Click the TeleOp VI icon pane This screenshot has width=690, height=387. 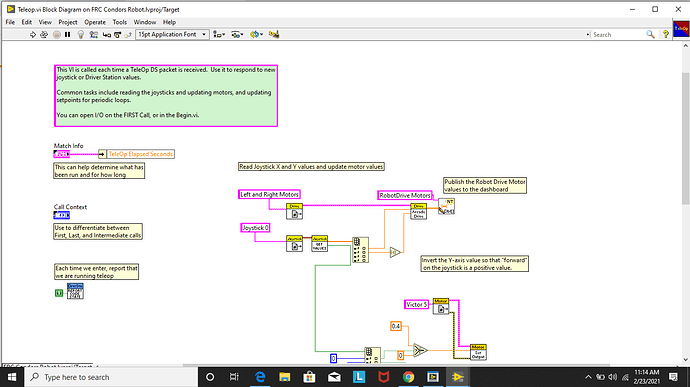[681, 29]
